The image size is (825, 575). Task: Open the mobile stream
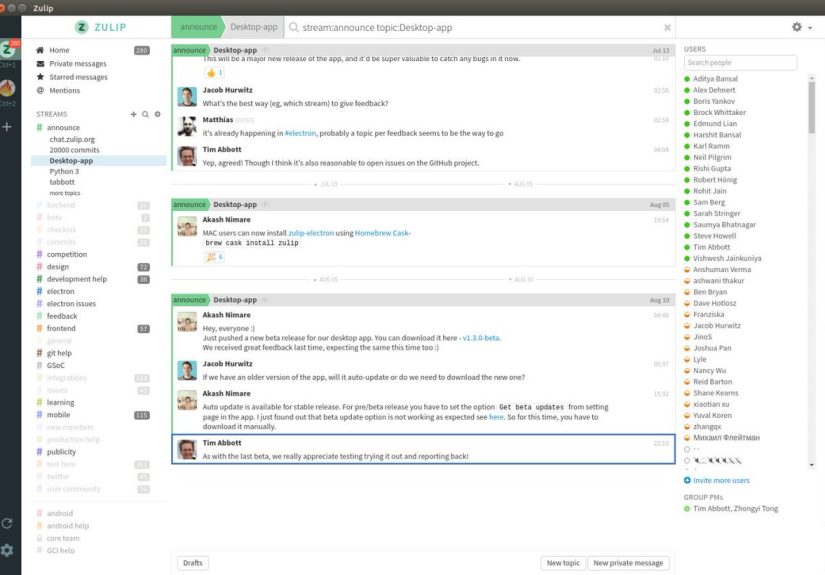click(x=58, y=415)
